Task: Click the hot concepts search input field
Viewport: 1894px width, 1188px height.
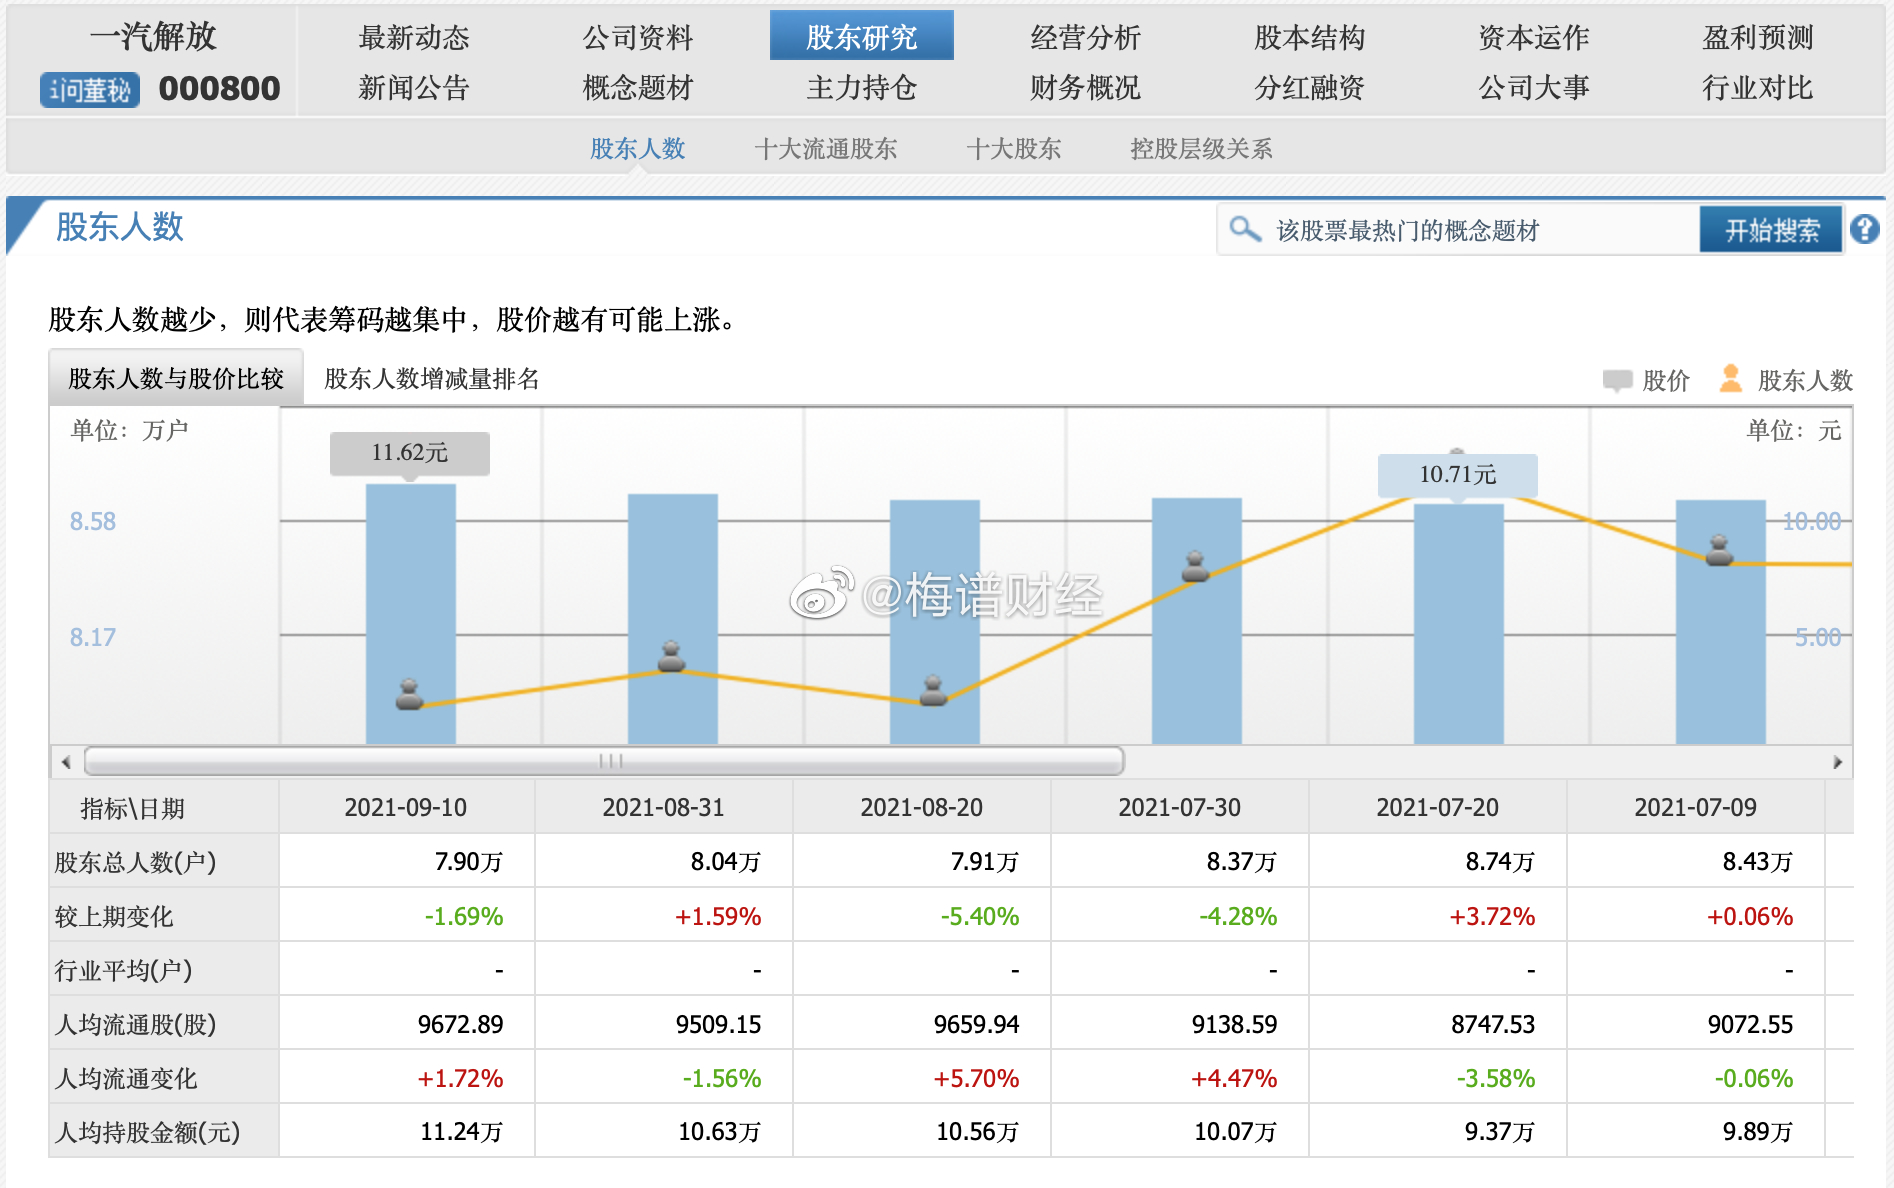Action: pyautogui.click(x=1450, y=230)
